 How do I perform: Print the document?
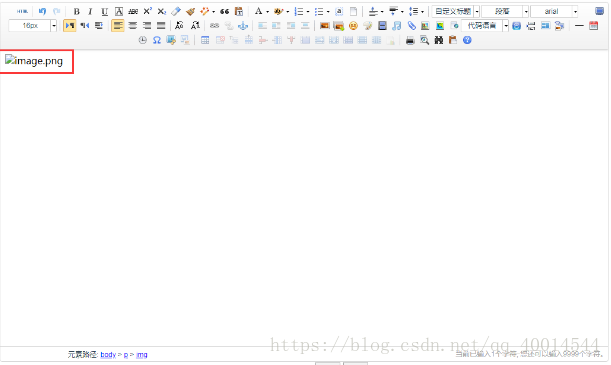click(410, 40)
